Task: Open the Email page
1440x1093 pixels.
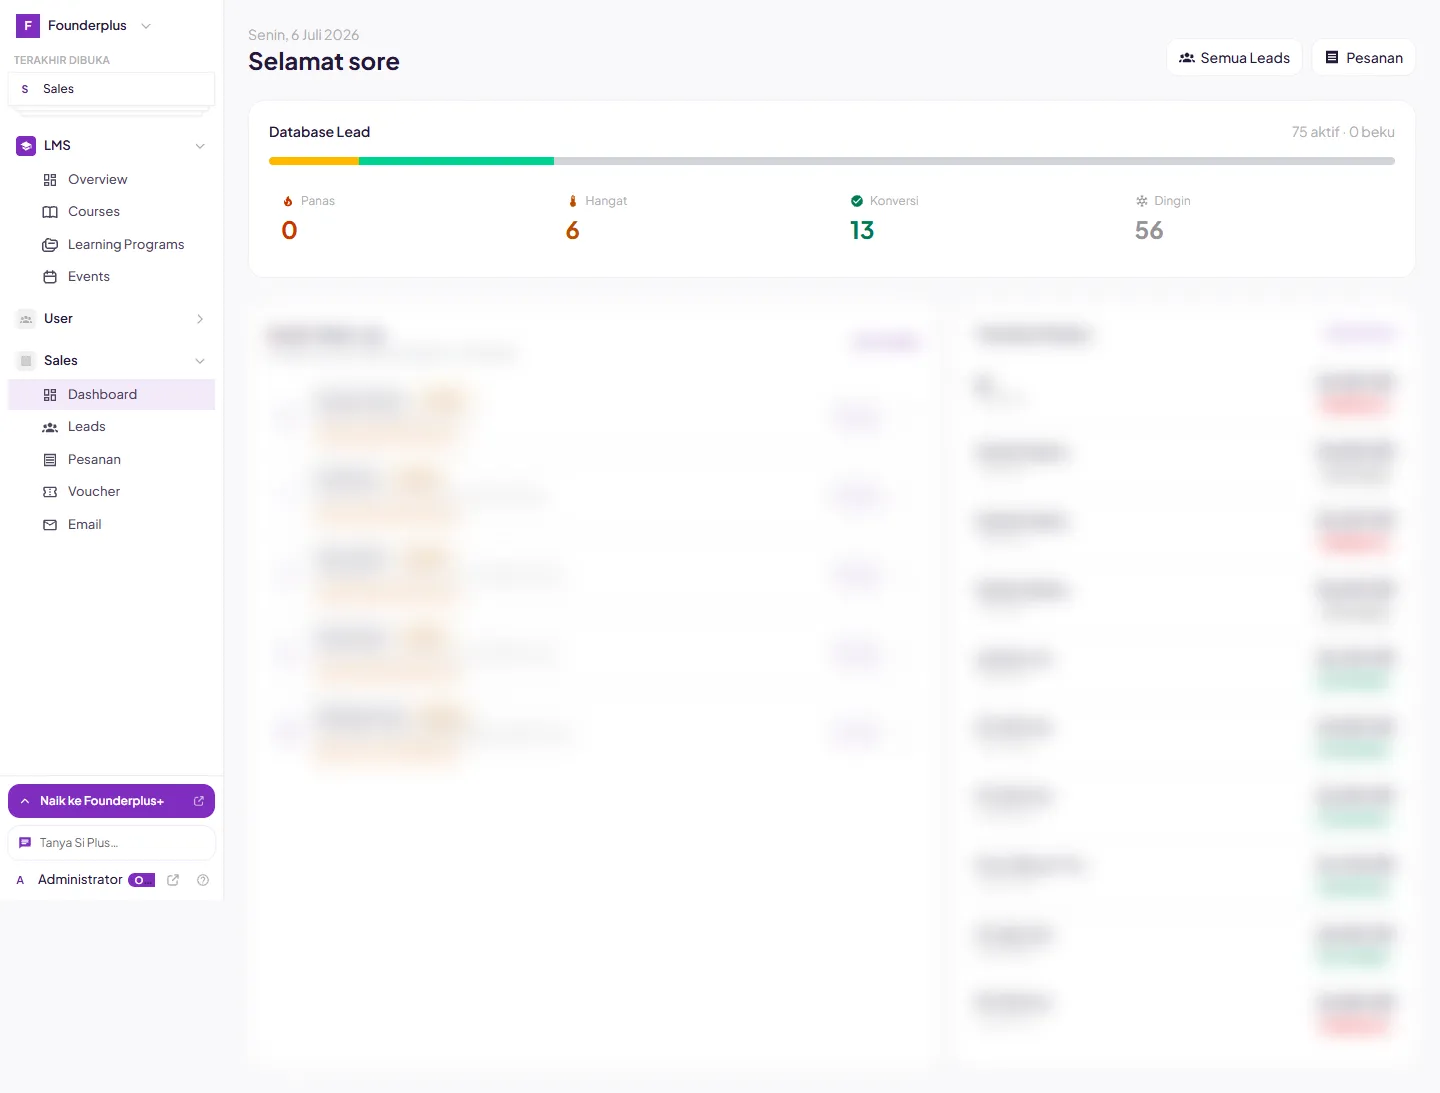Action: click(x=111, y=525)
